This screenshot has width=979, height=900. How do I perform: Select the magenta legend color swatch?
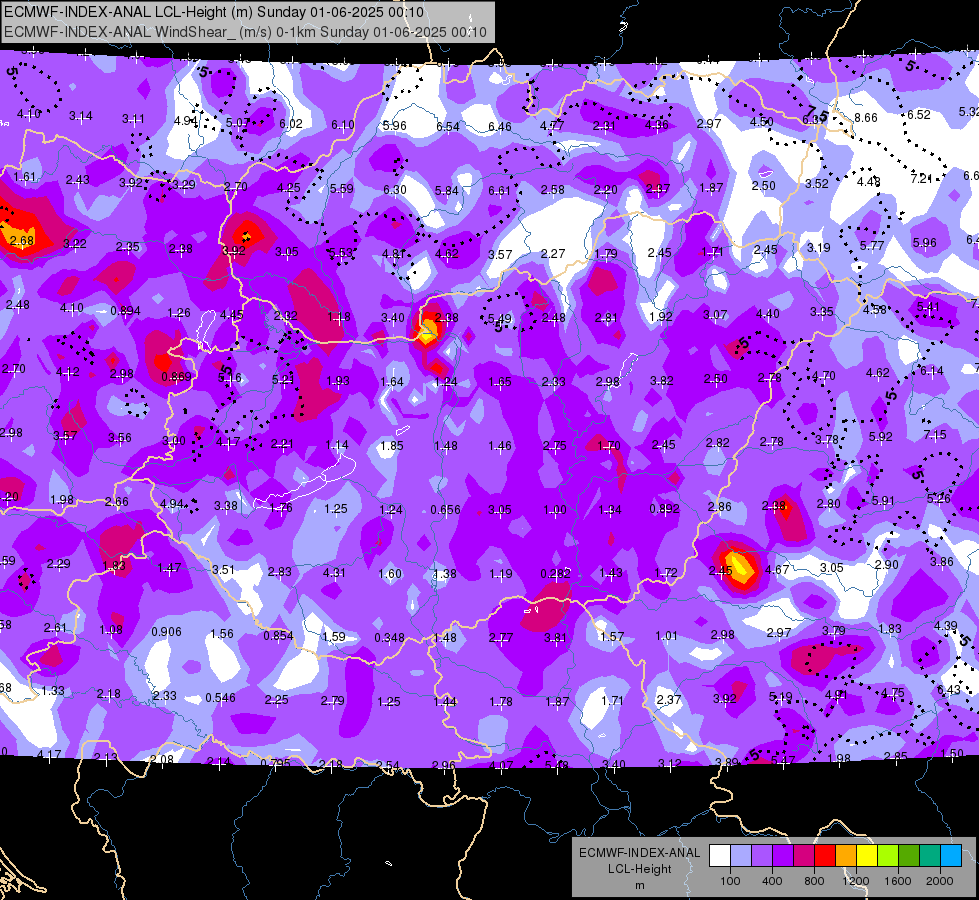(804, 855)
